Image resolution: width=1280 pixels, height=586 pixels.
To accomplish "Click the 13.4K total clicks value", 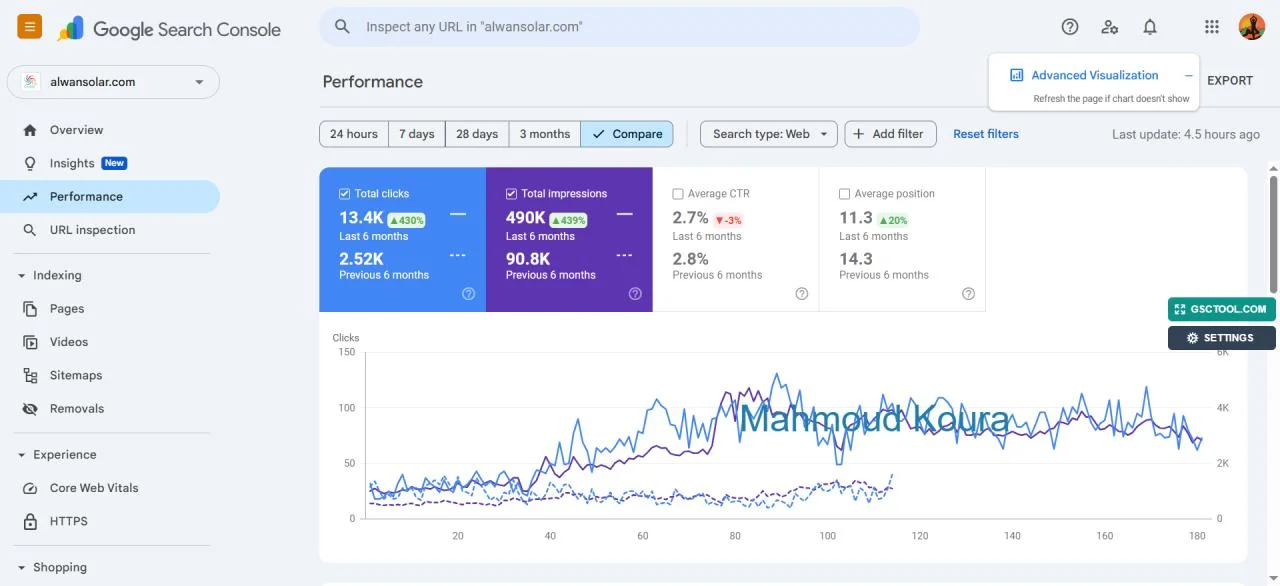I will point(361,218).
